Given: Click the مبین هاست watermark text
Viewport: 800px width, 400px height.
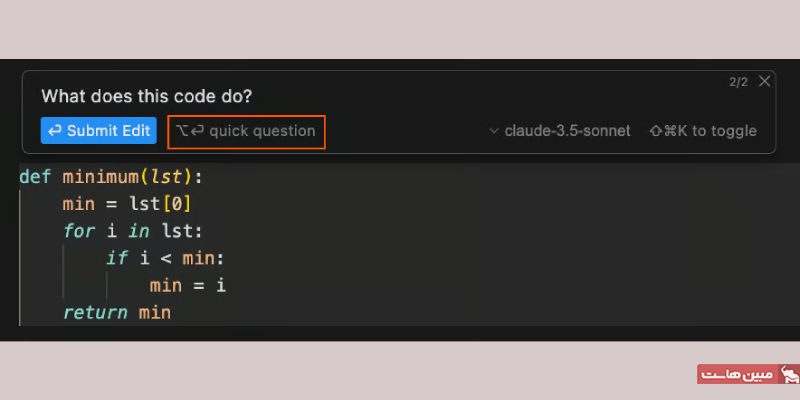Looking at the screenshot, I should (737, 374).
